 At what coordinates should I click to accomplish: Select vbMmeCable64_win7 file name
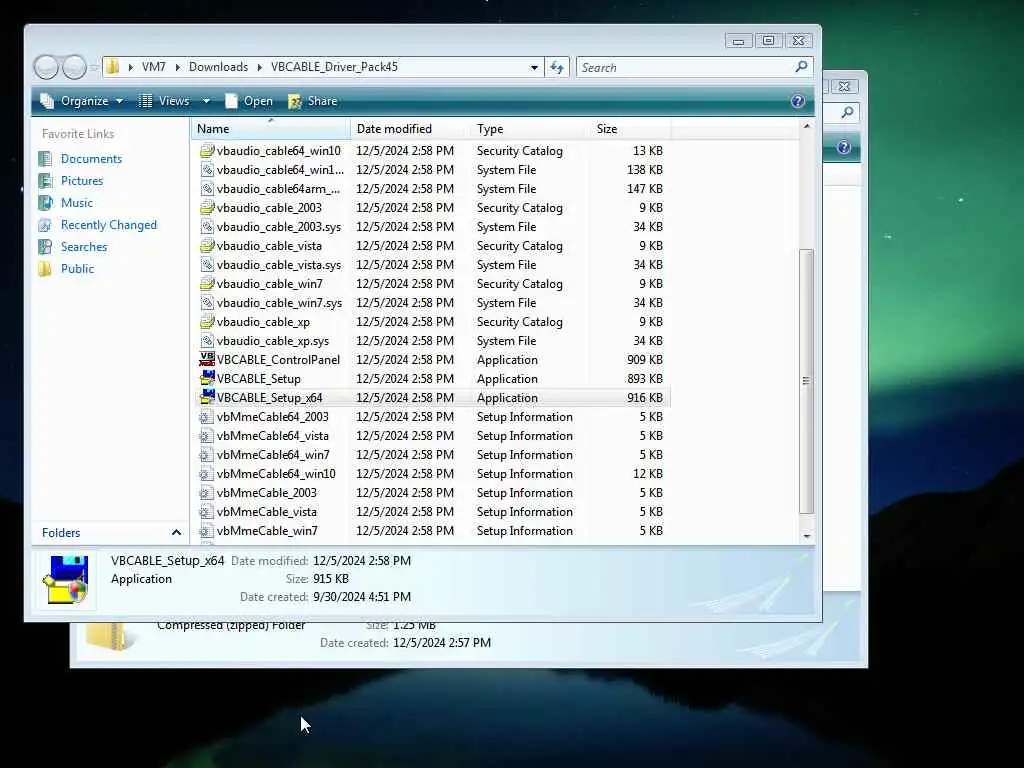[273, 455]
